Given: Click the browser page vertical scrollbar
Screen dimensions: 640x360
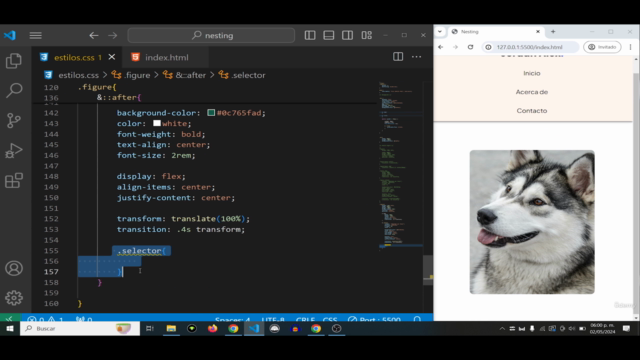Looking at the screenshot, I should (636, 188).
